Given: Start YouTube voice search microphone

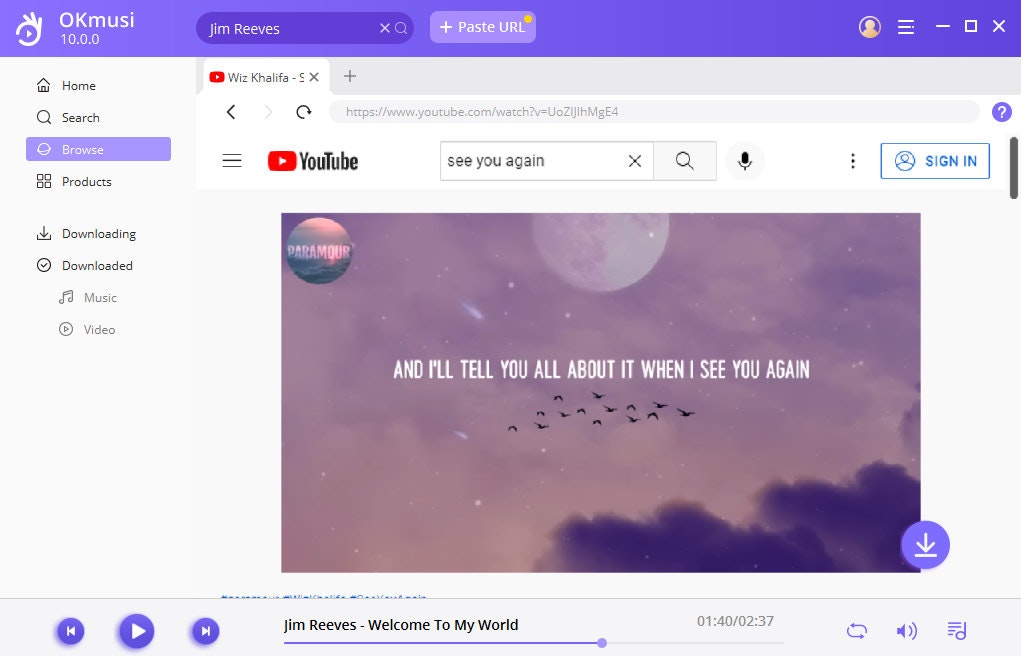Looking at the screenshot, I should [745, 160].
